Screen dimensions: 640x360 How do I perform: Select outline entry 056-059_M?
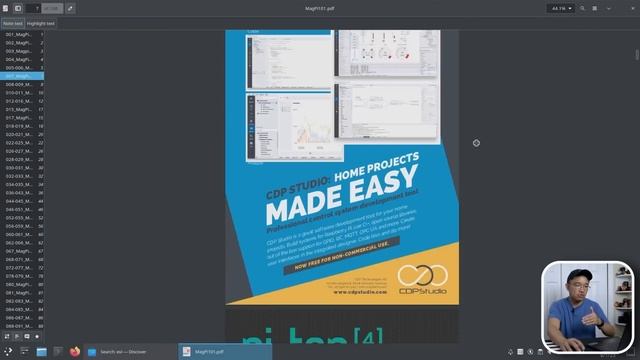click(x=22, y=226)
